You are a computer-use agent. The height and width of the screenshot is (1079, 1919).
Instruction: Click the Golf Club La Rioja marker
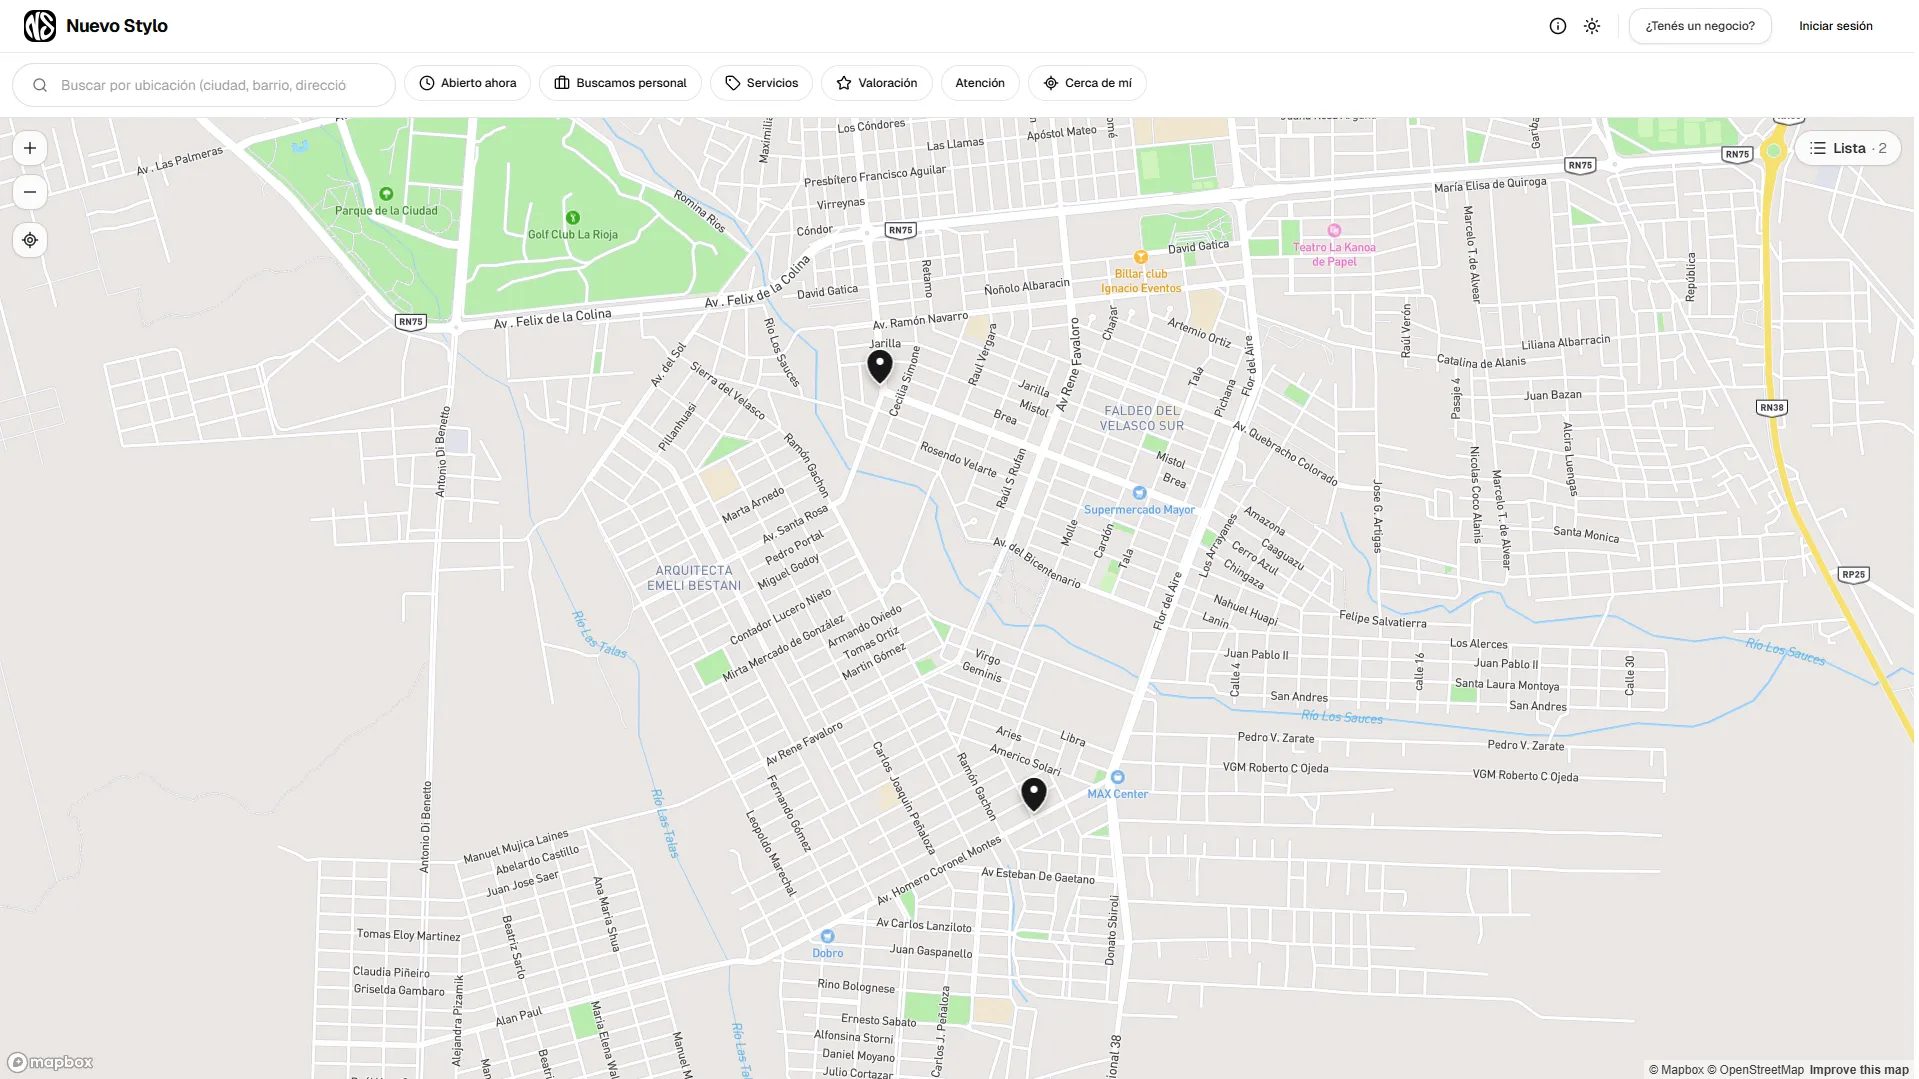[573, 218]
